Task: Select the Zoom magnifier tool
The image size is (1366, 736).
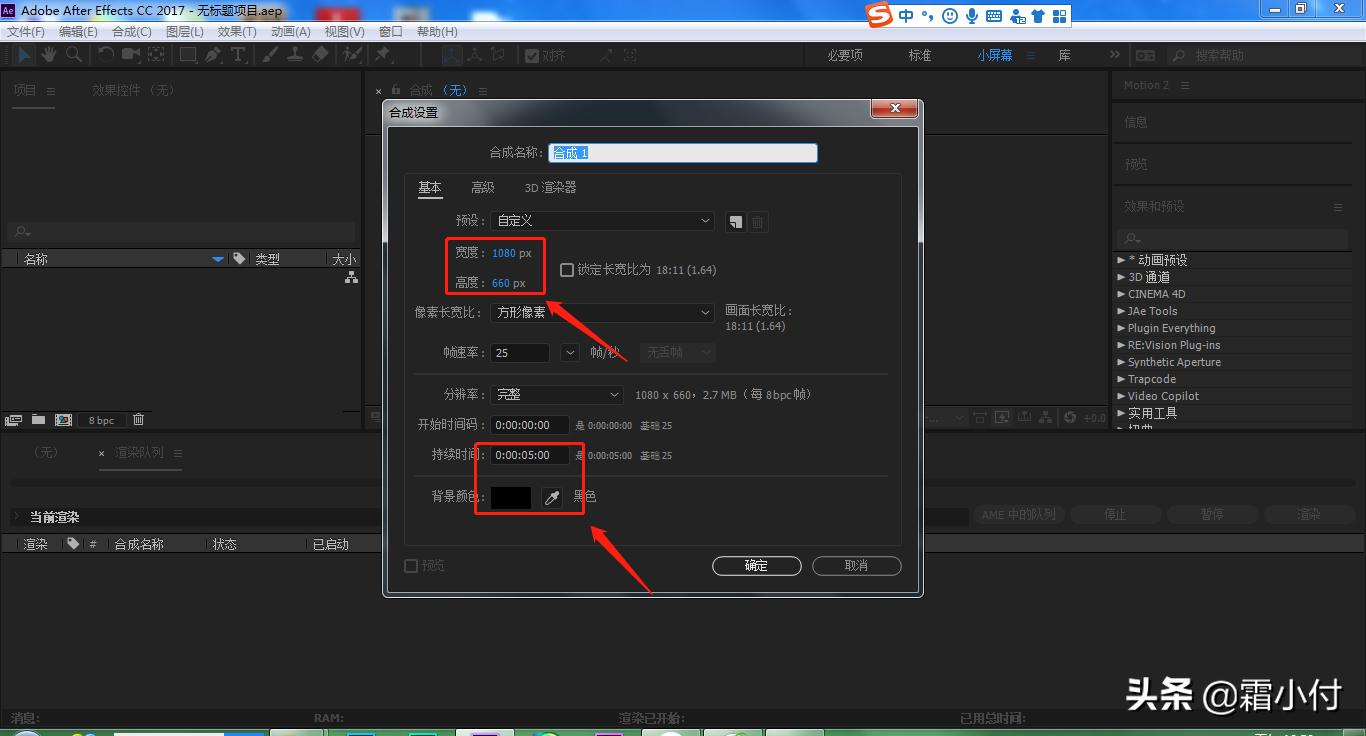Action: [73, 55]
